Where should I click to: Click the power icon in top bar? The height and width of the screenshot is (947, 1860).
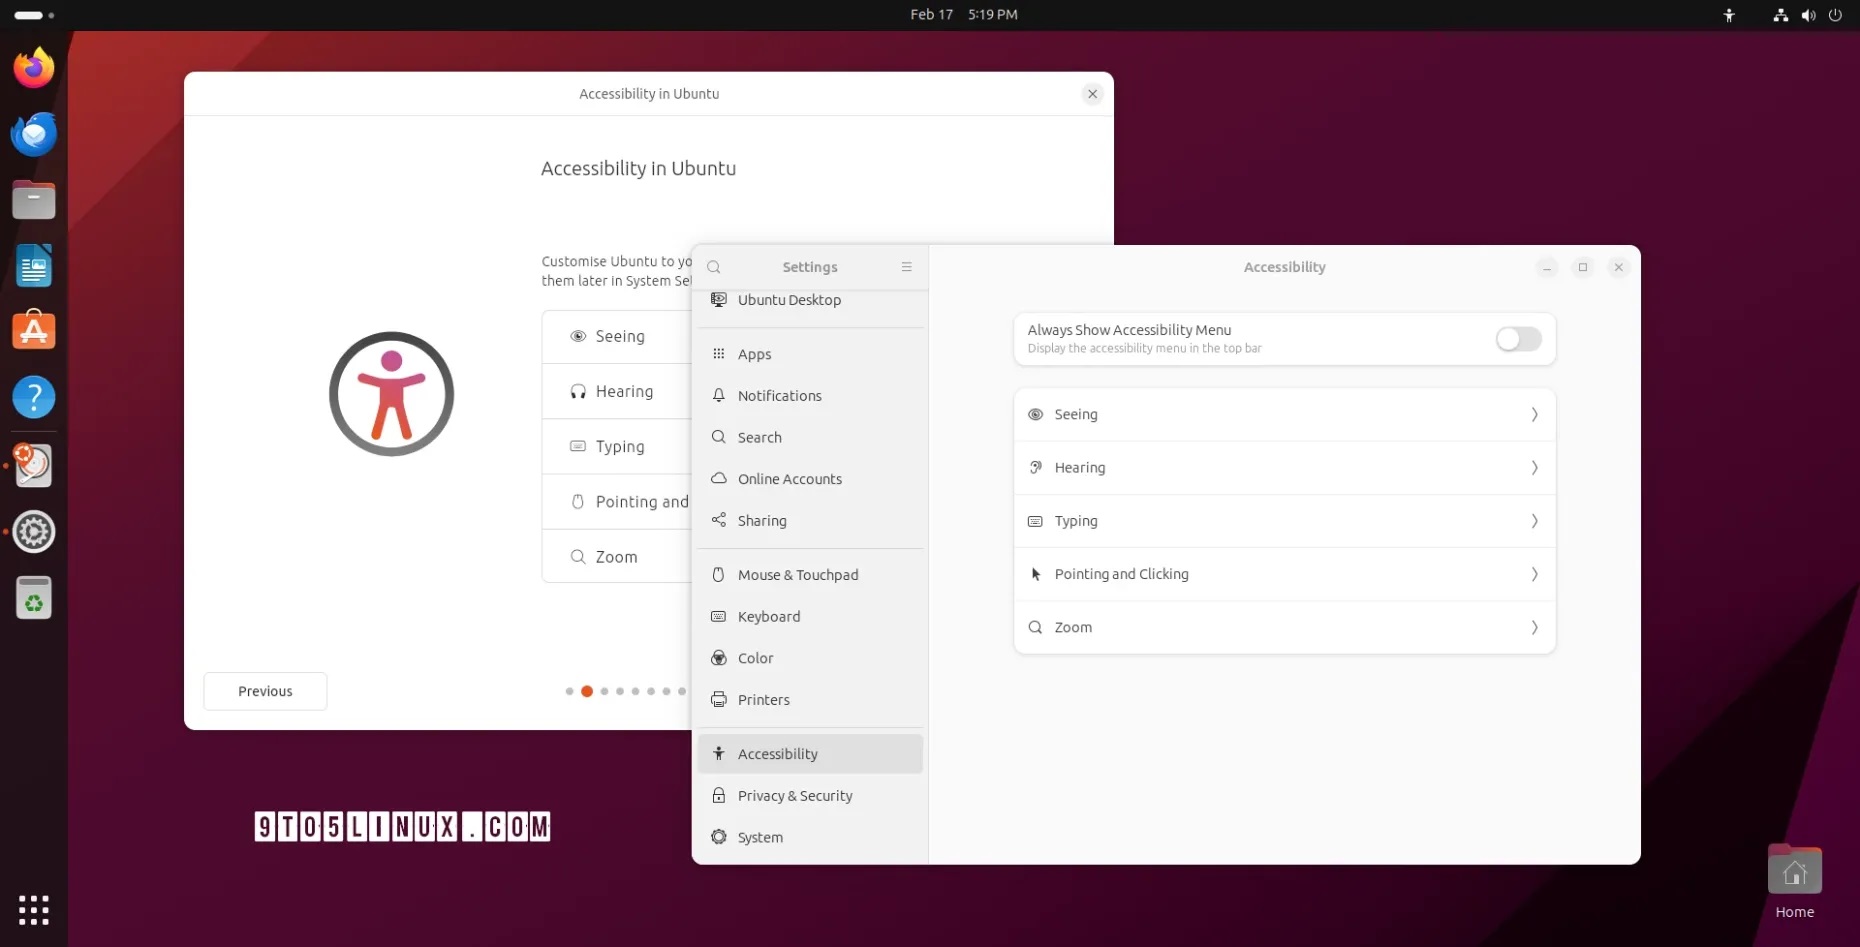pyautogui.click(x=1835, y=15)
